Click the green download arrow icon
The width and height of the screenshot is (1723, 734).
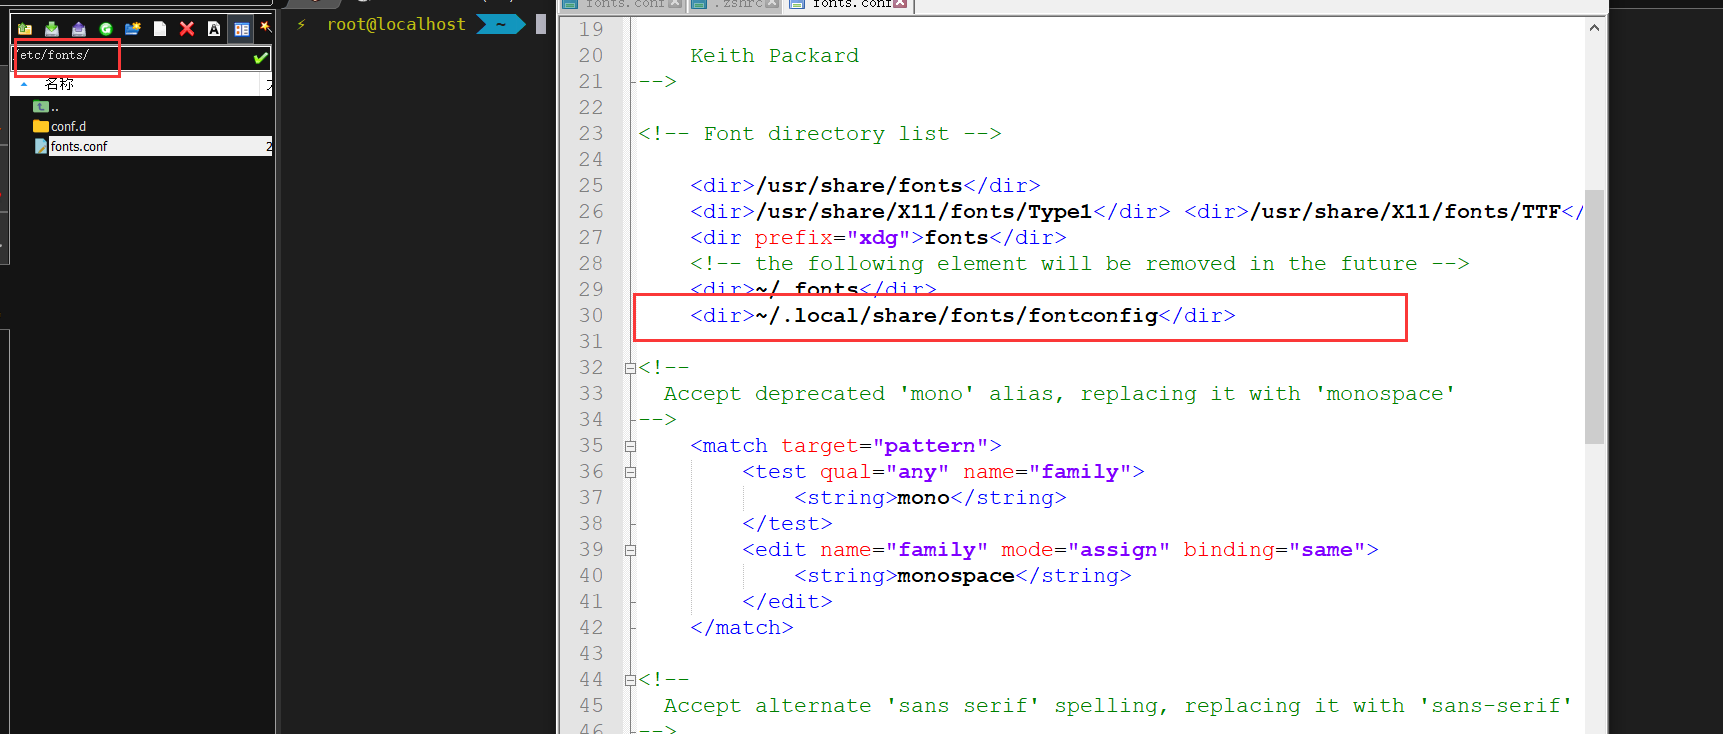pyautogui.click(x=52, y=29)
